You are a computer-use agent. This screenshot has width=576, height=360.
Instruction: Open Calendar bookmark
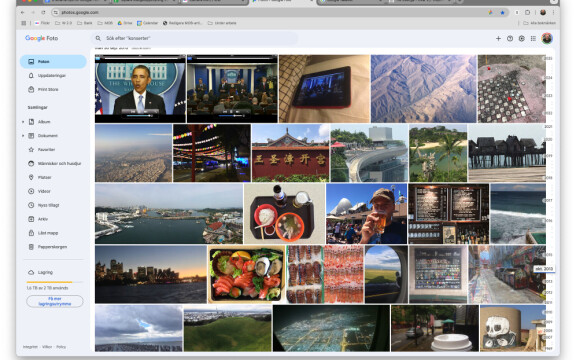click(x=148, y=23)
